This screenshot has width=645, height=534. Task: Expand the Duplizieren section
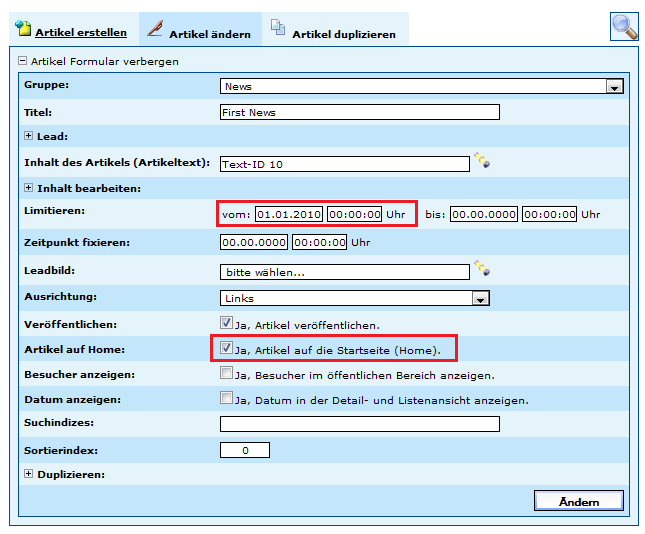click(x=29, y=474)
